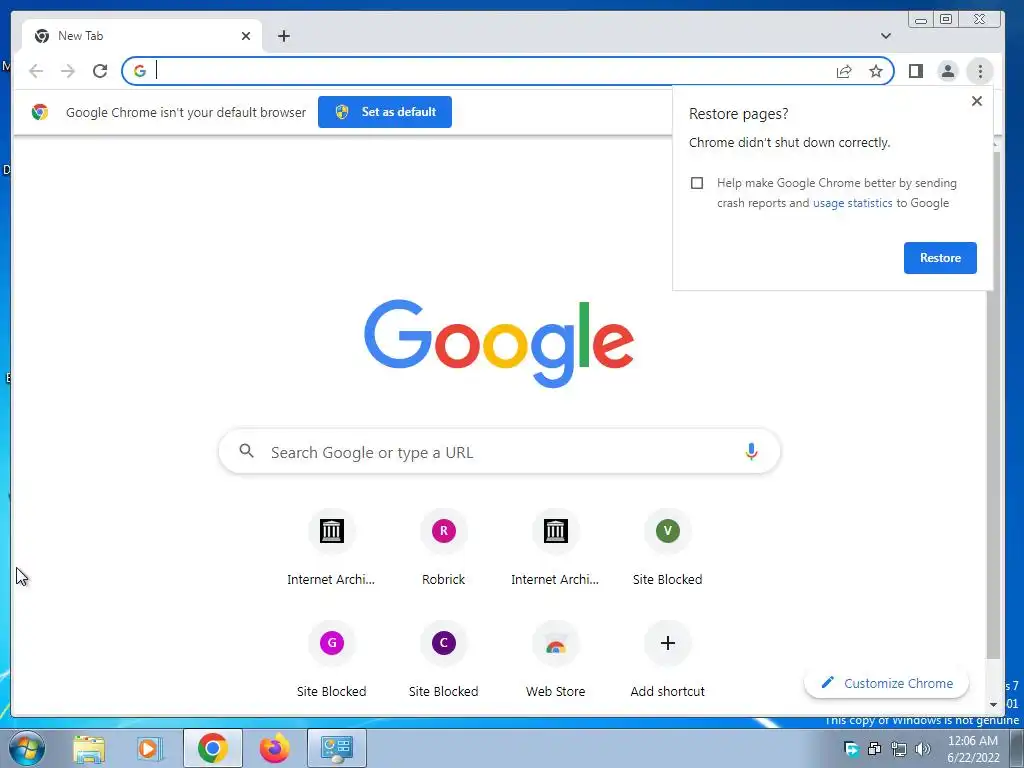
Task: Open a new tab with plus button
Action: coord(283,36)
